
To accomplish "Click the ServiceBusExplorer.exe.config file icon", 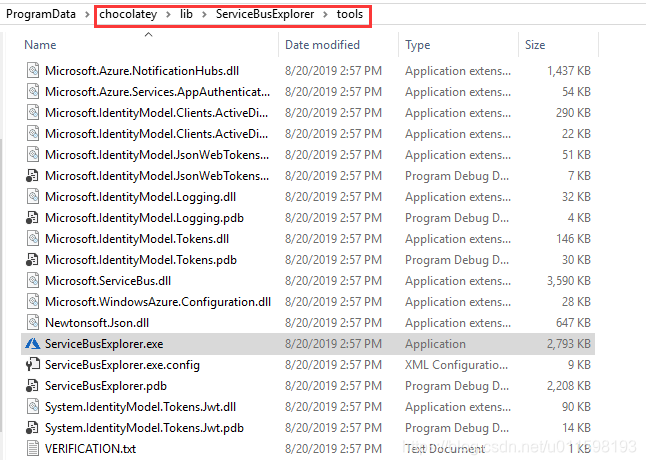I will (33, 365).
